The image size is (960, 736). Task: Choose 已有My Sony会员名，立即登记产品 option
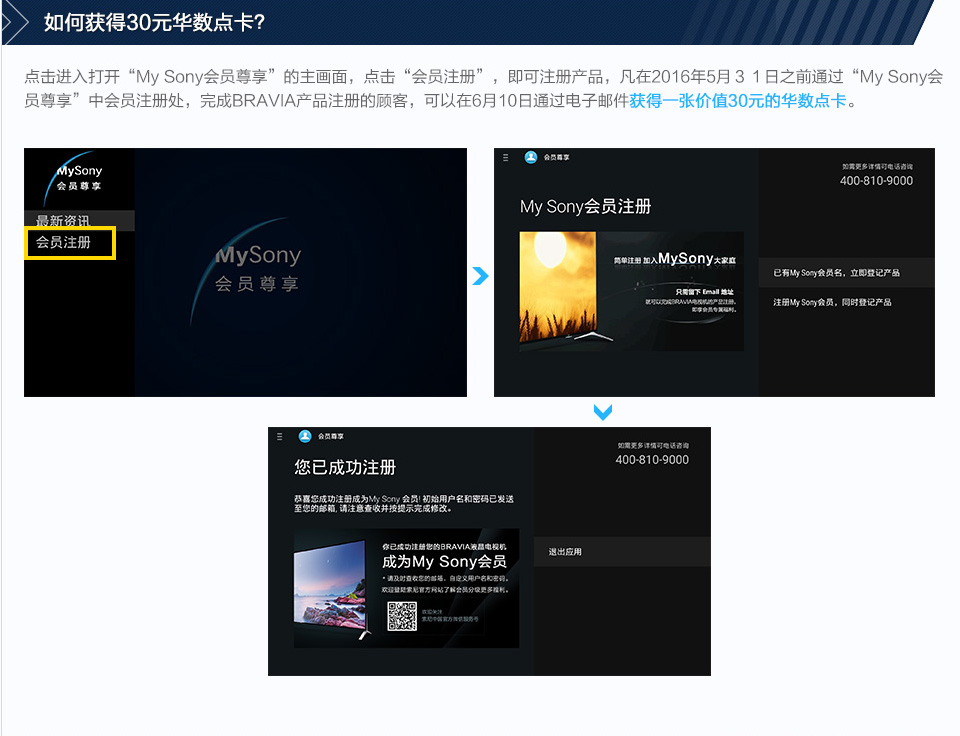point(846,272)
